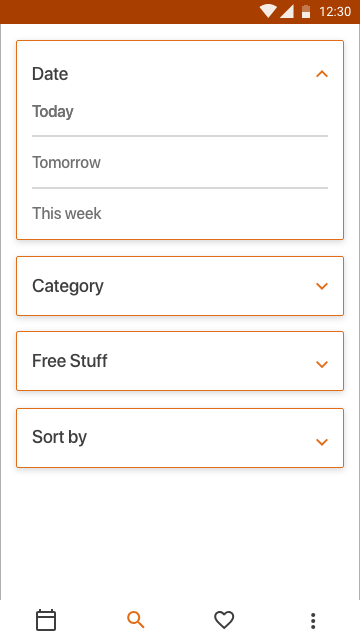Tap the cellular signal icon
360x640 pixels.
tap(287, 11)
